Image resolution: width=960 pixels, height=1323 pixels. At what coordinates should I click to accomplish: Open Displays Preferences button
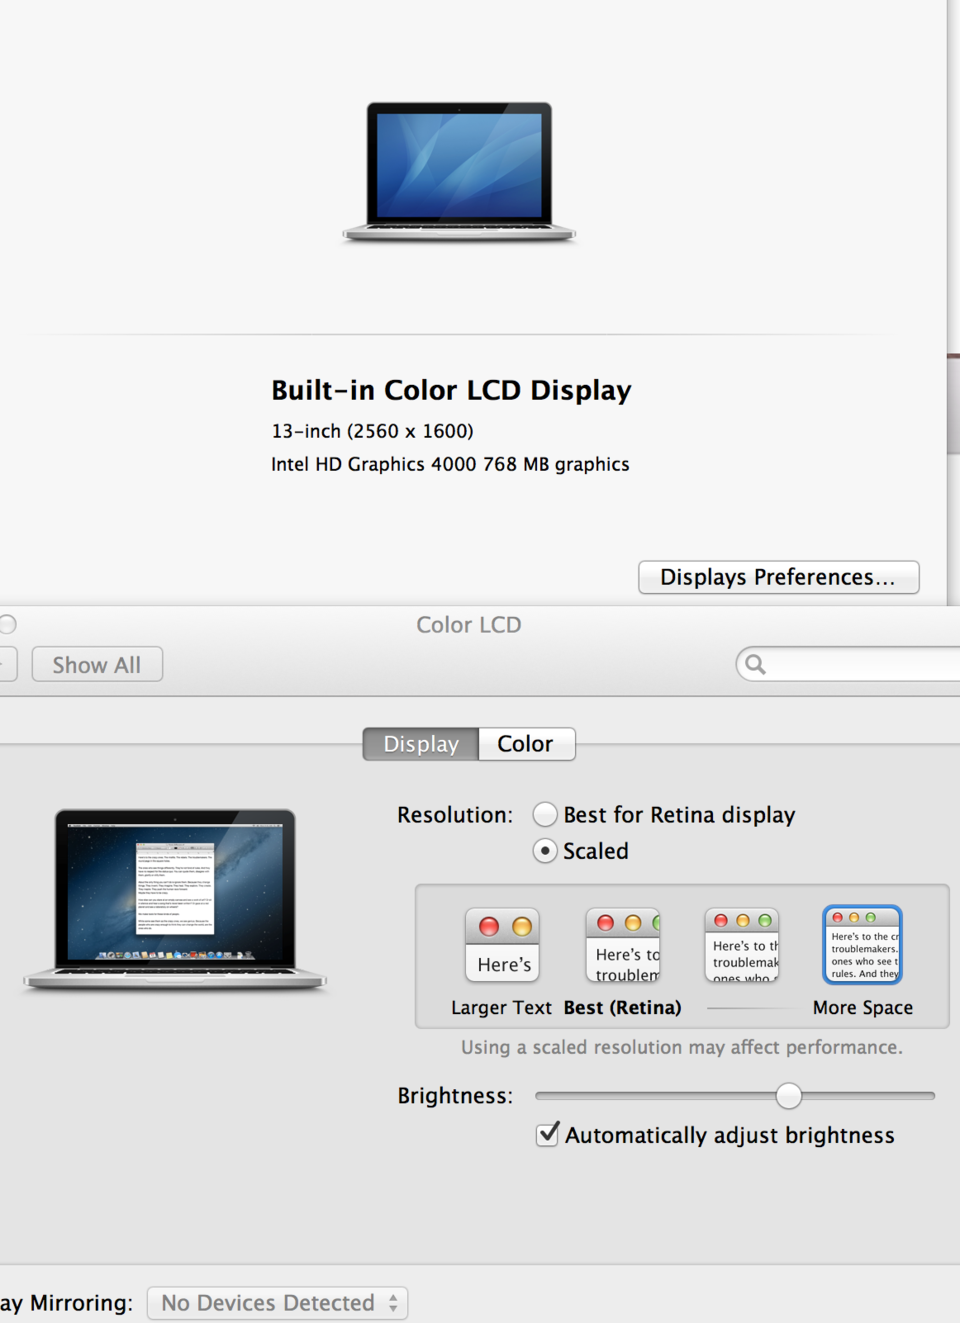(778, 577)
